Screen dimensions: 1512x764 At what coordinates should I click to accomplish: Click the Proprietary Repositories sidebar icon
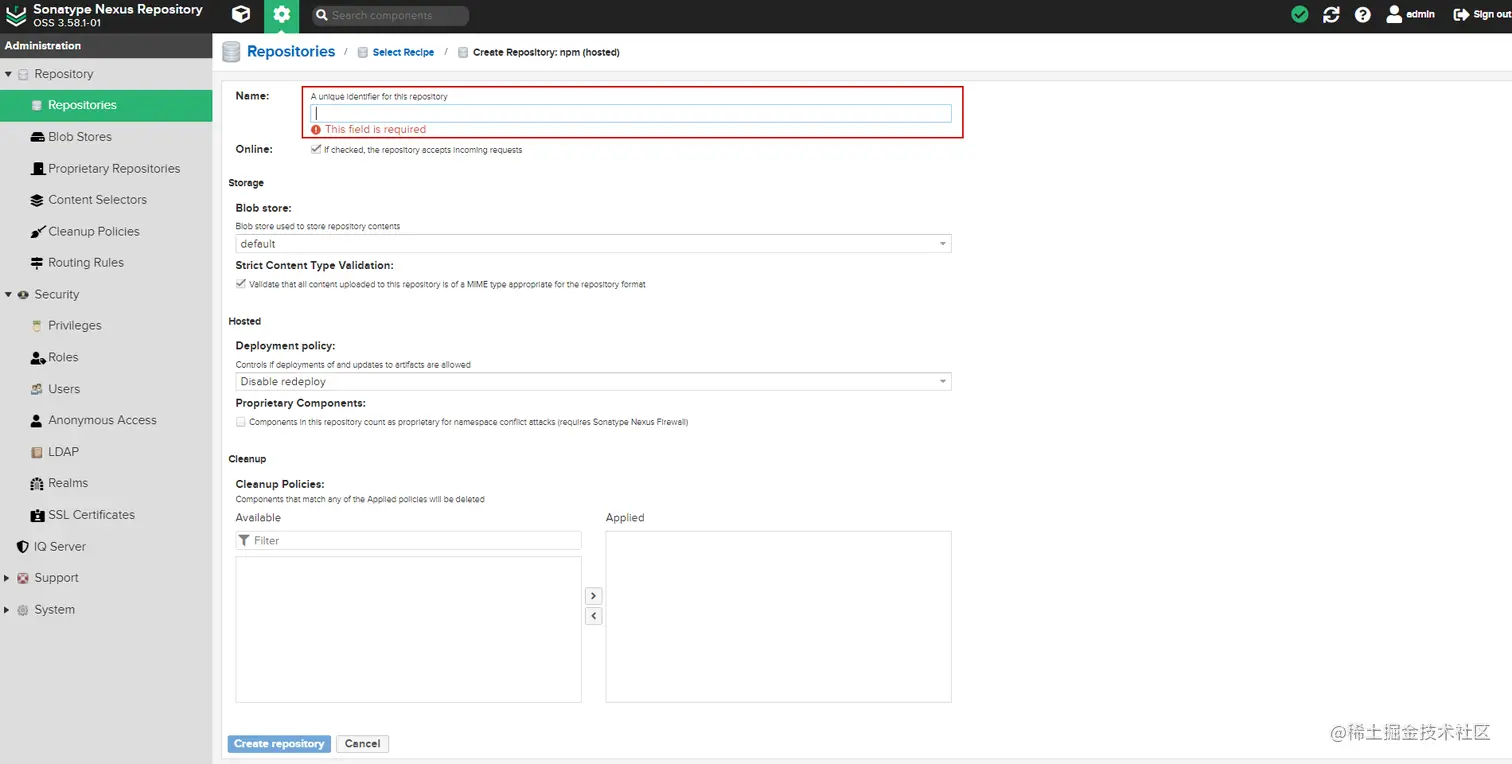point(37,169)
